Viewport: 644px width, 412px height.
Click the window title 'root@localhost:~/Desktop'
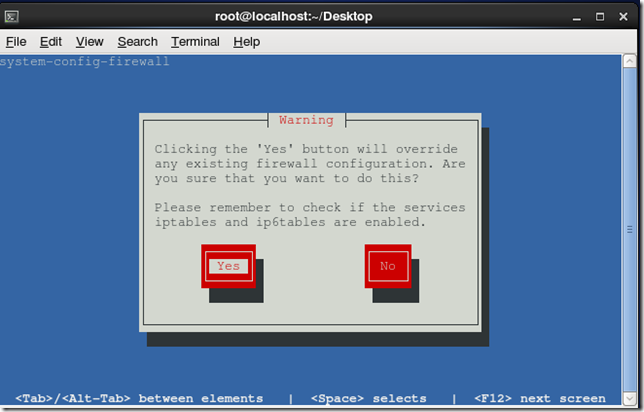coord(294,16)
